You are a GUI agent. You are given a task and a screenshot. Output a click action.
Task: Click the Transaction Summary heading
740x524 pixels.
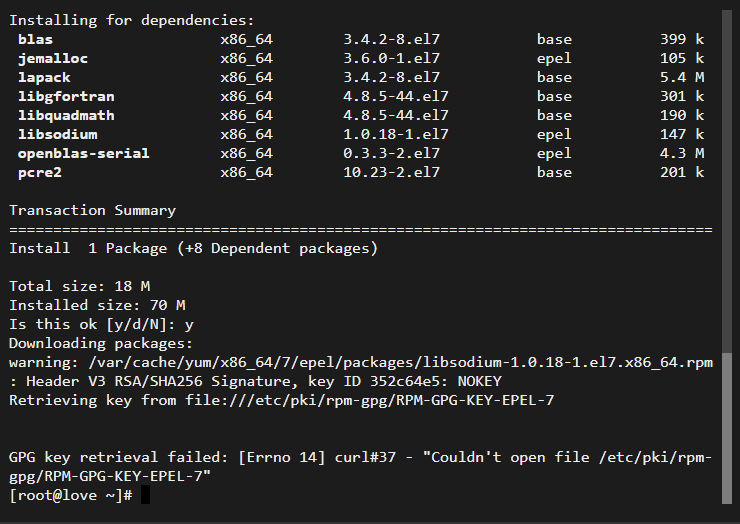tap(92, 210)
